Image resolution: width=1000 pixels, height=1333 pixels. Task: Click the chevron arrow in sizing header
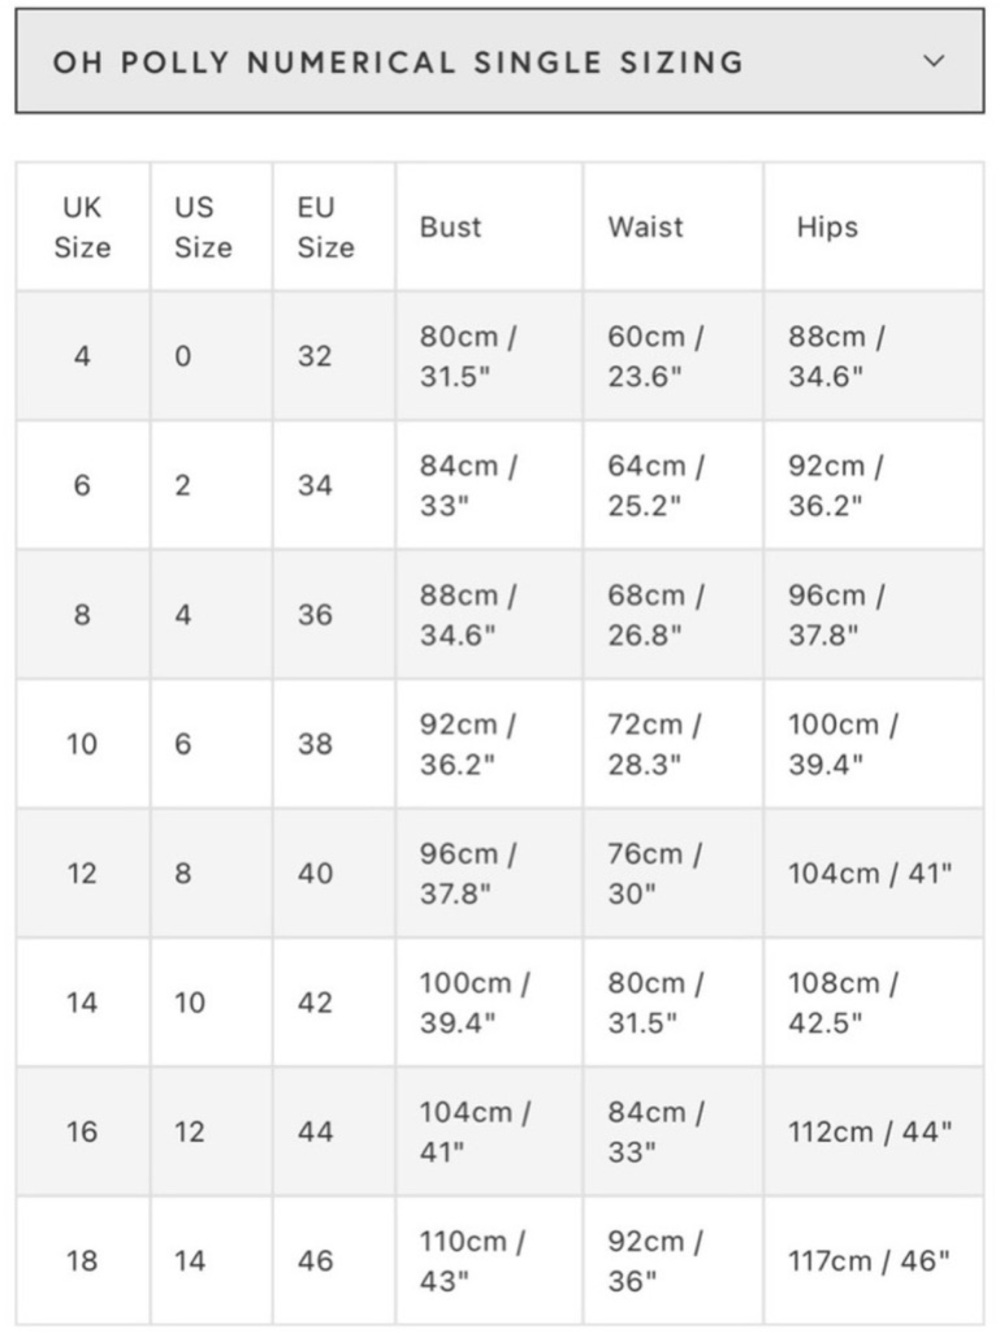coord(933,61)
